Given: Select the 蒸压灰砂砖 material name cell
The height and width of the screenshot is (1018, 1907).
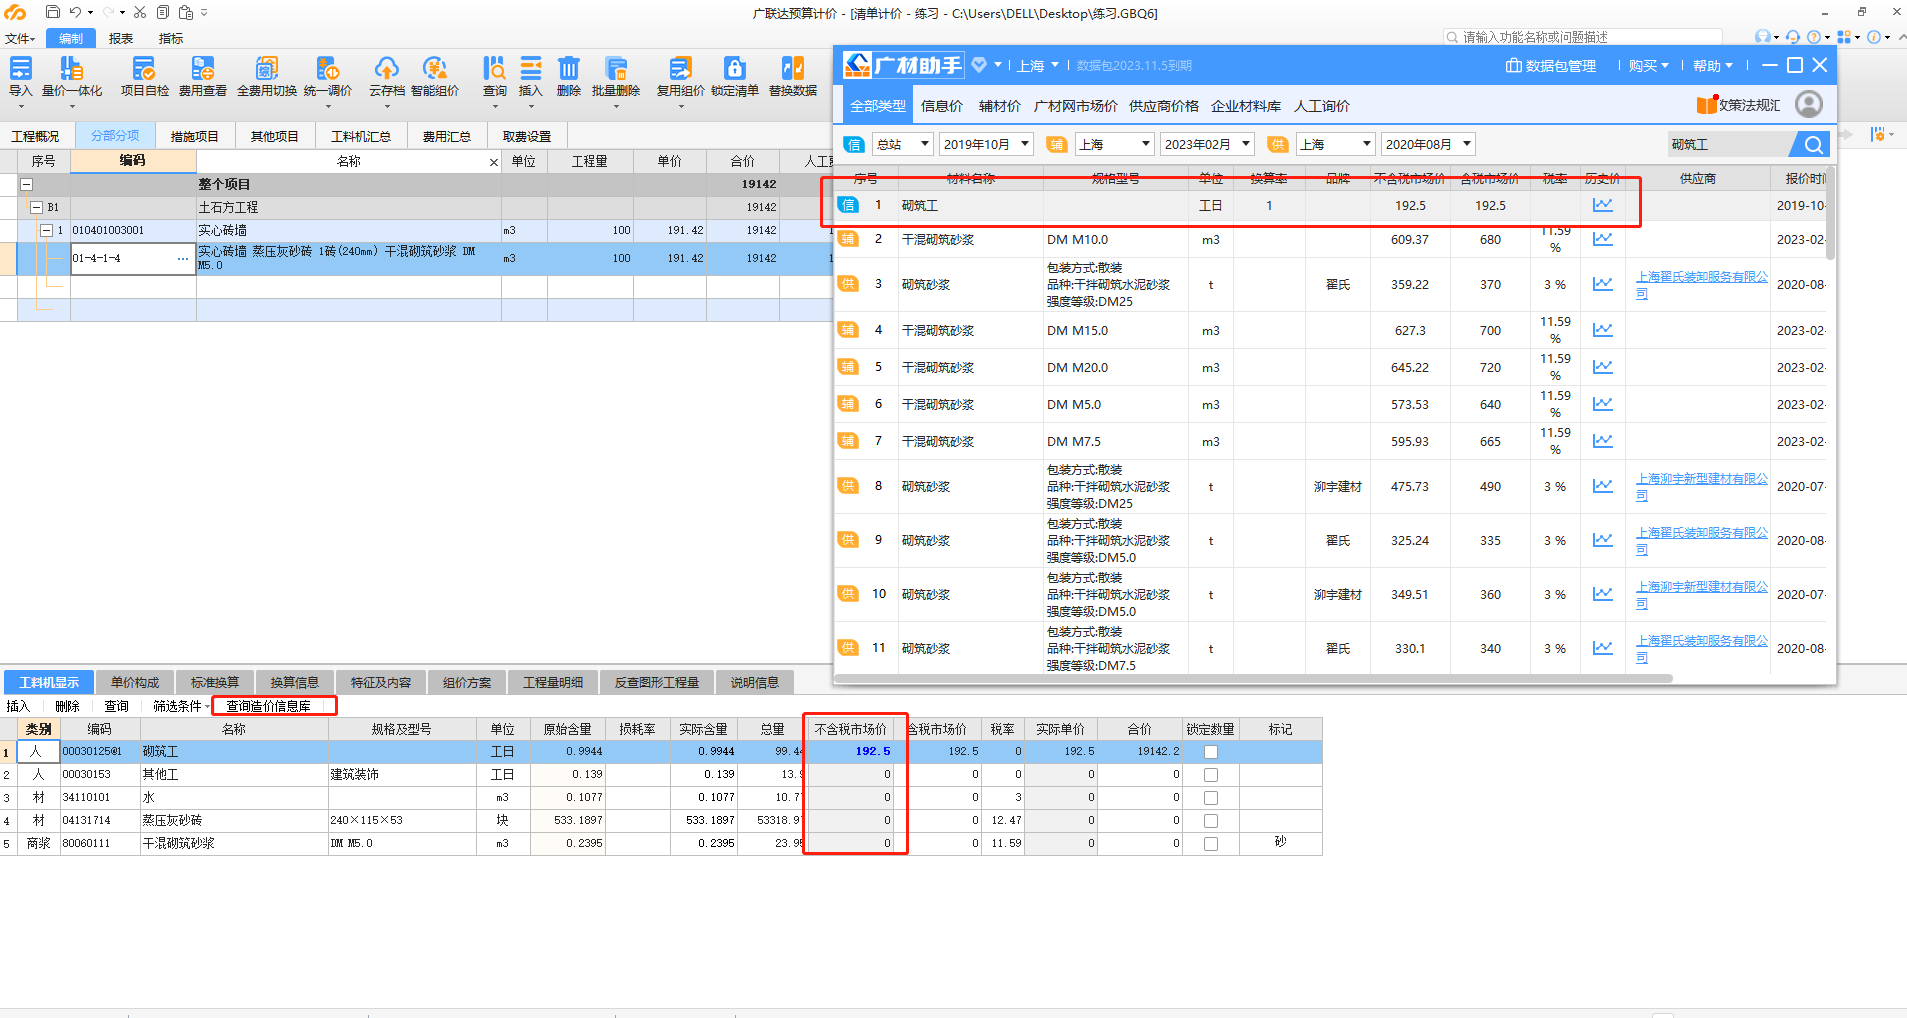Looking at the screenshot, I should coord(234,821).
